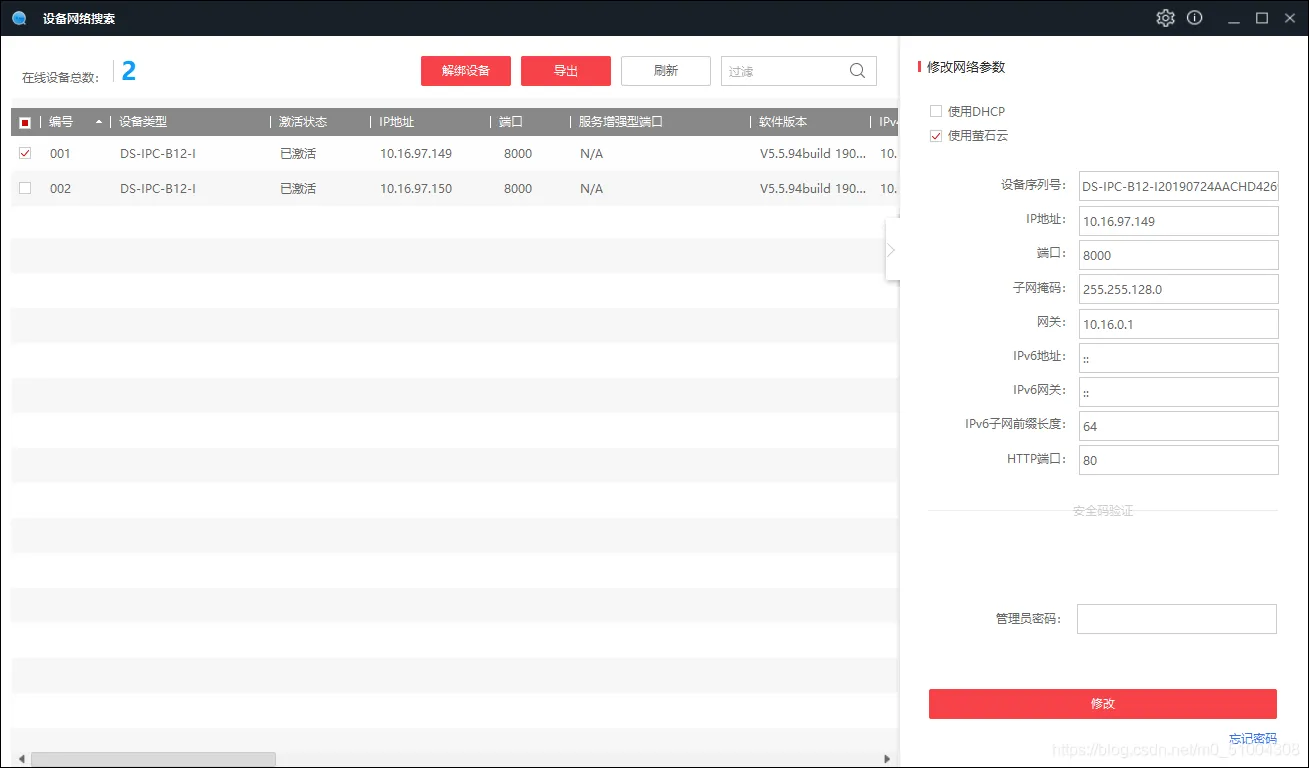Select IP cell 10.16.97.149 in table
The height and width of the screenshot is (768, 1309).
click(416, 154)
